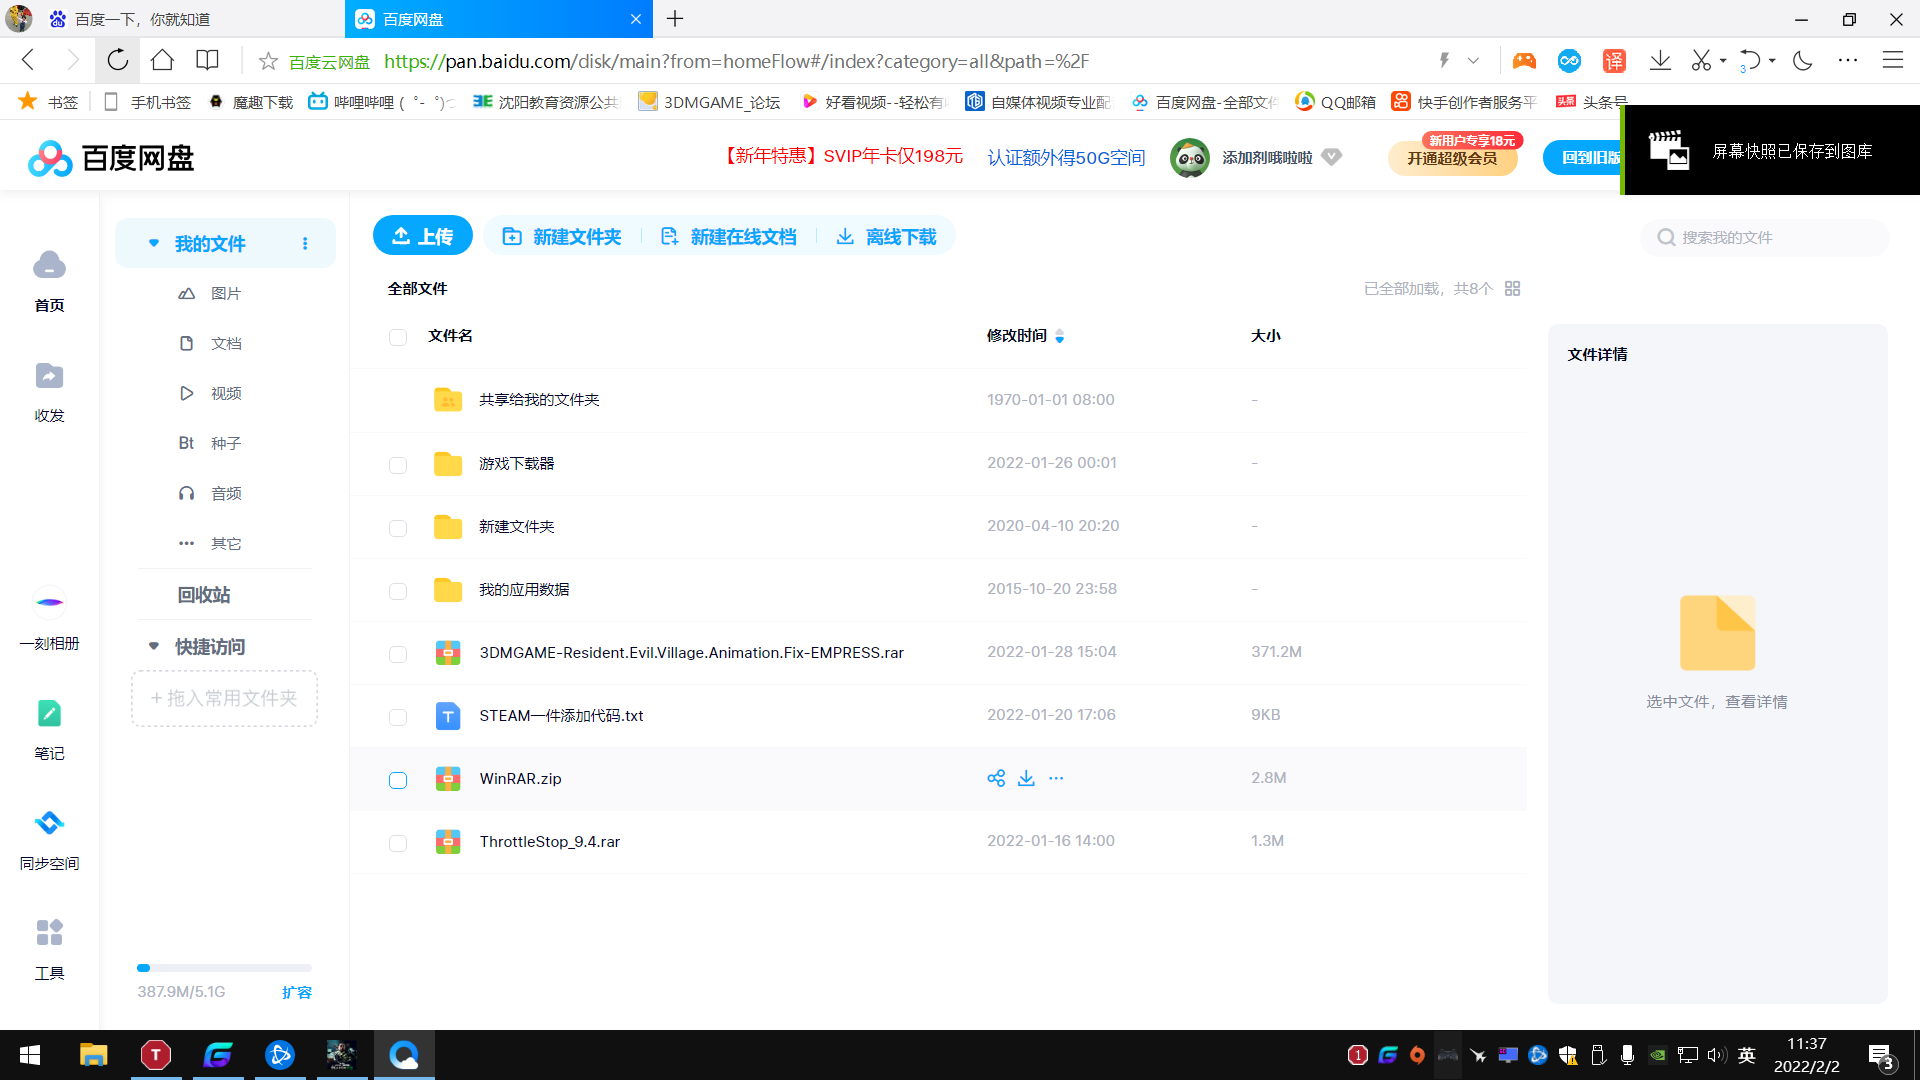Switch to 百度一下 browser tab
Screen dimensions: 1920x1080
click(172, 19)
